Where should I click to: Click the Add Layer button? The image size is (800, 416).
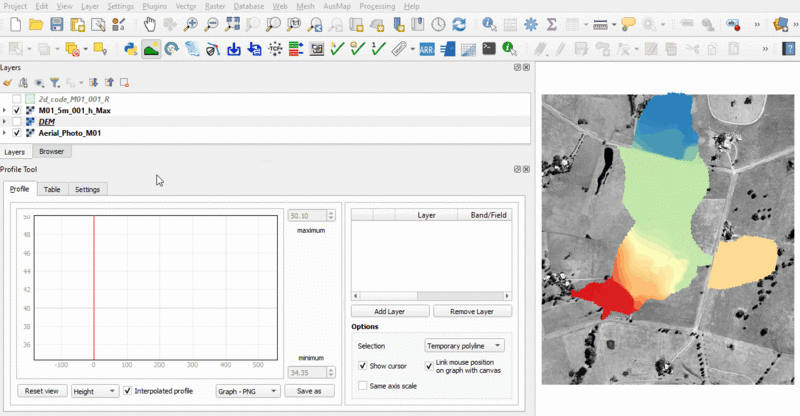coord(391,311)
